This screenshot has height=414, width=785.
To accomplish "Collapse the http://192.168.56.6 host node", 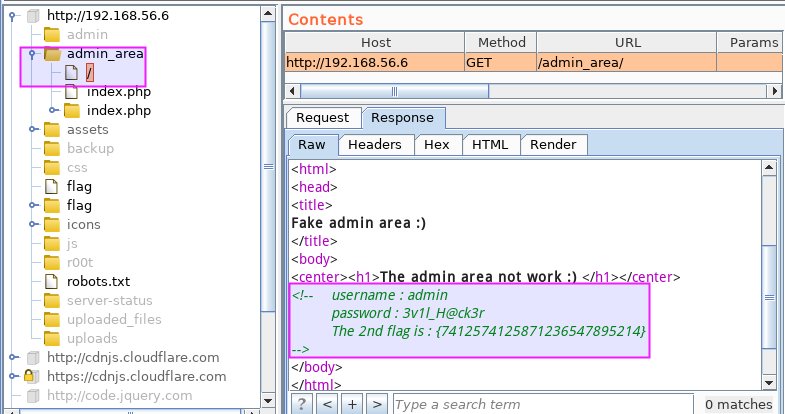I will click(x=13, y=16).
